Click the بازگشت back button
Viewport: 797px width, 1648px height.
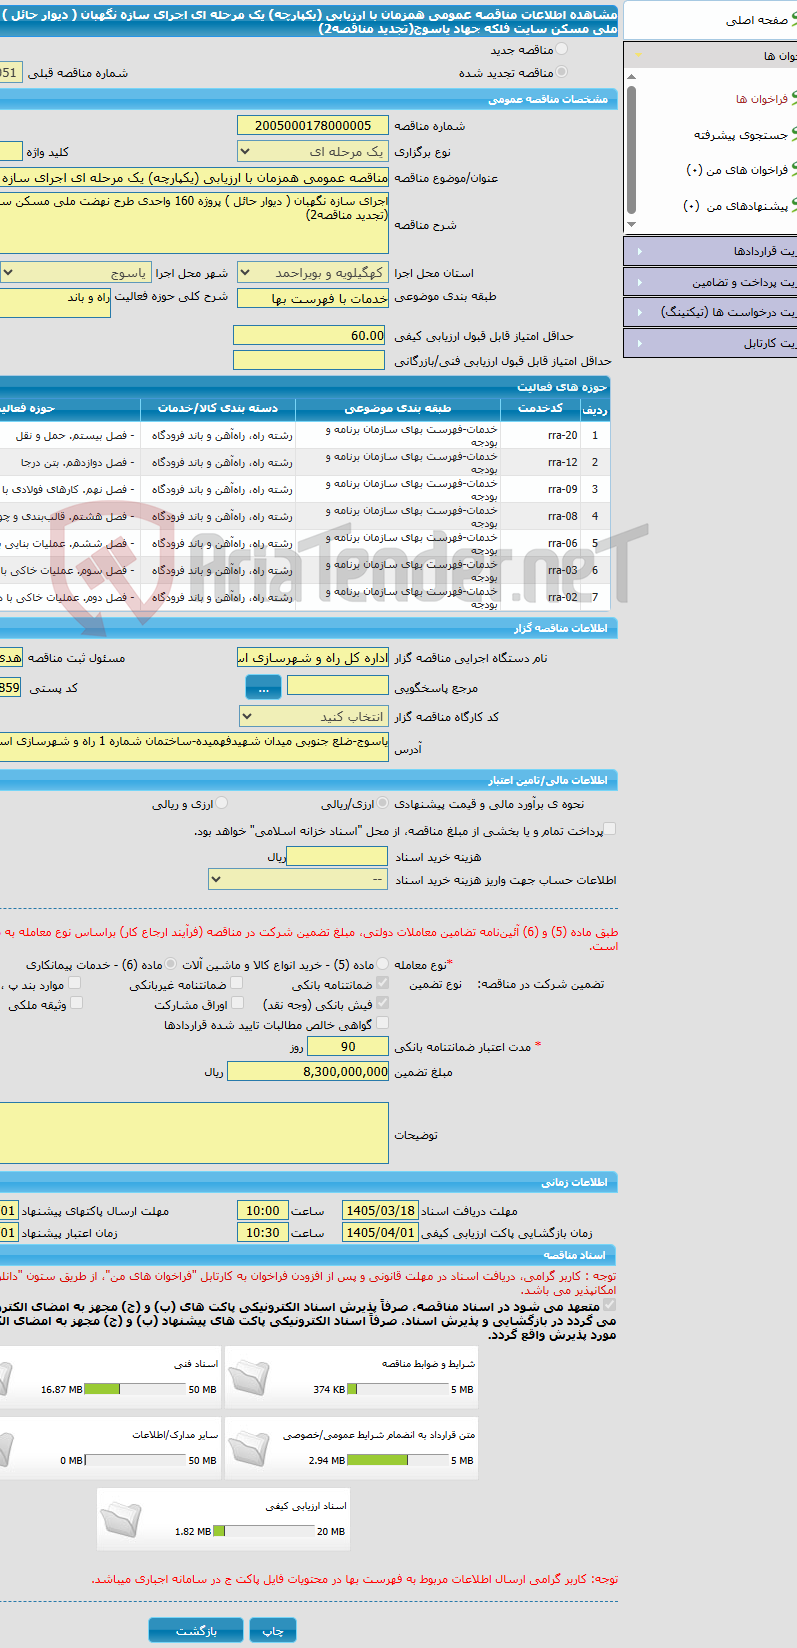196,1630
